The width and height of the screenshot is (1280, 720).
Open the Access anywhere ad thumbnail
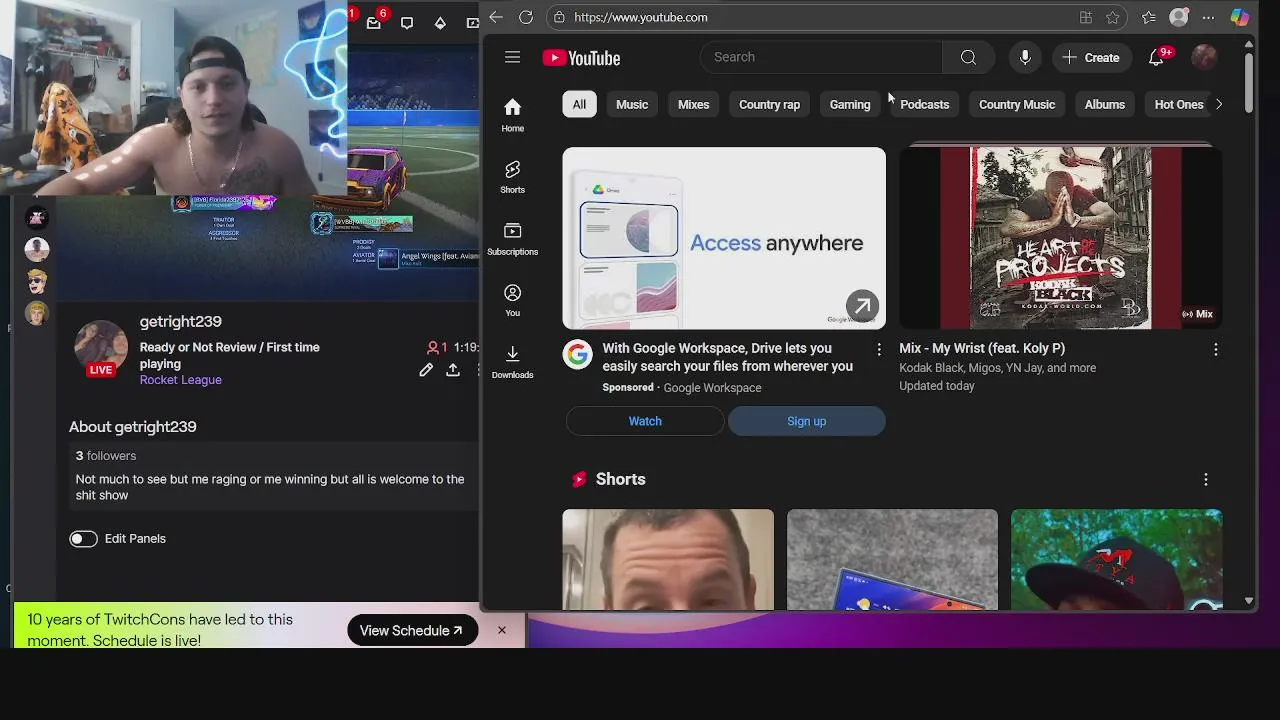tap(724, 238)
